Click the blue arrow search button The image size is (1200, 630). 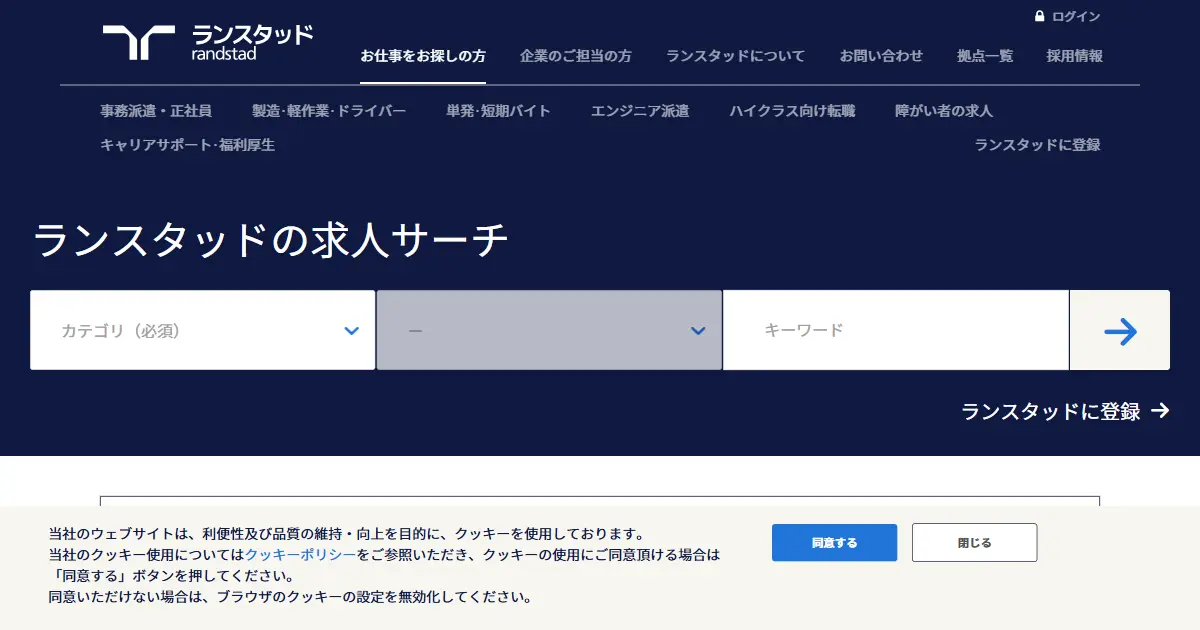coord(1120,331)
